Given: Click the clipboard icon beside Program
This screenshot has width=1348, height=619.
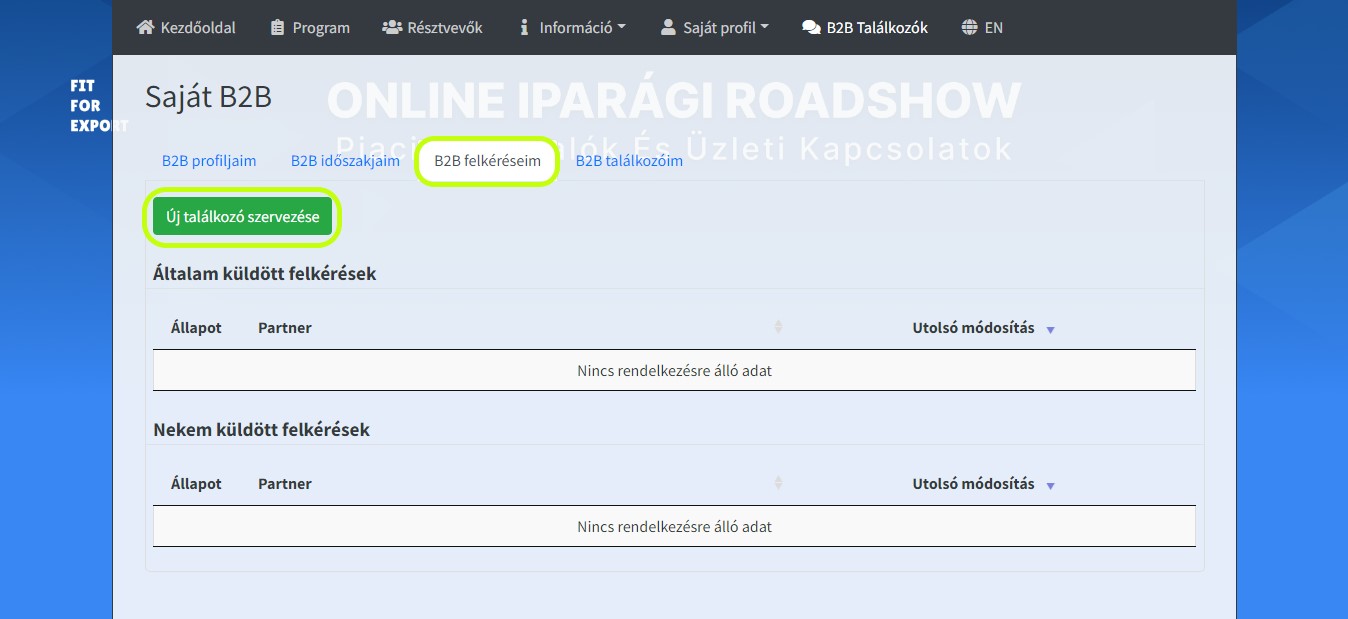Looking at the screenshot, I should tap(278, 27).
